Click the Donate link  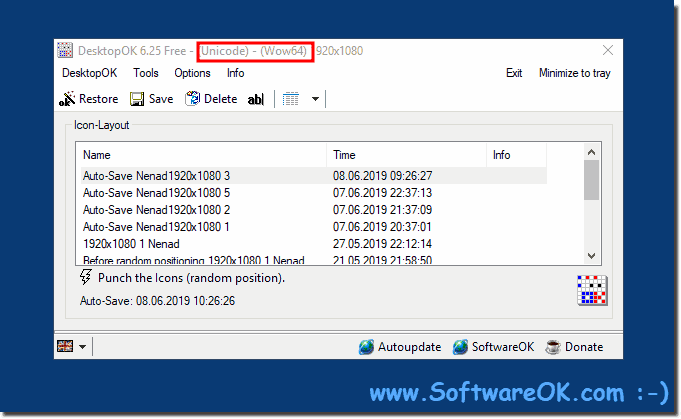tap(584, 347)
